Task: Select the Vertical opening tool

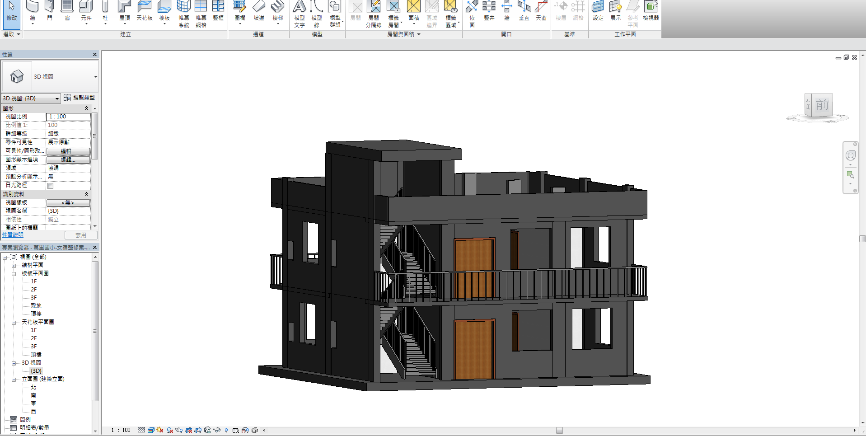Action: coord(524,11)
